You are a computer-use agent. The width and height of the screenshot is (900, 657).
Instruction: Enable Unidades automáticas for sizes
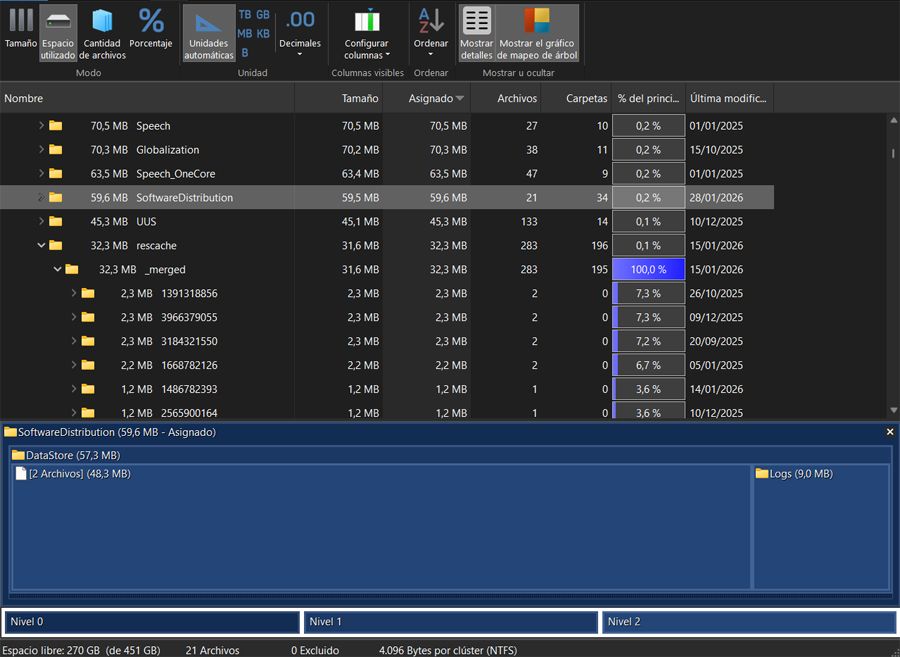tap(208, 30)
